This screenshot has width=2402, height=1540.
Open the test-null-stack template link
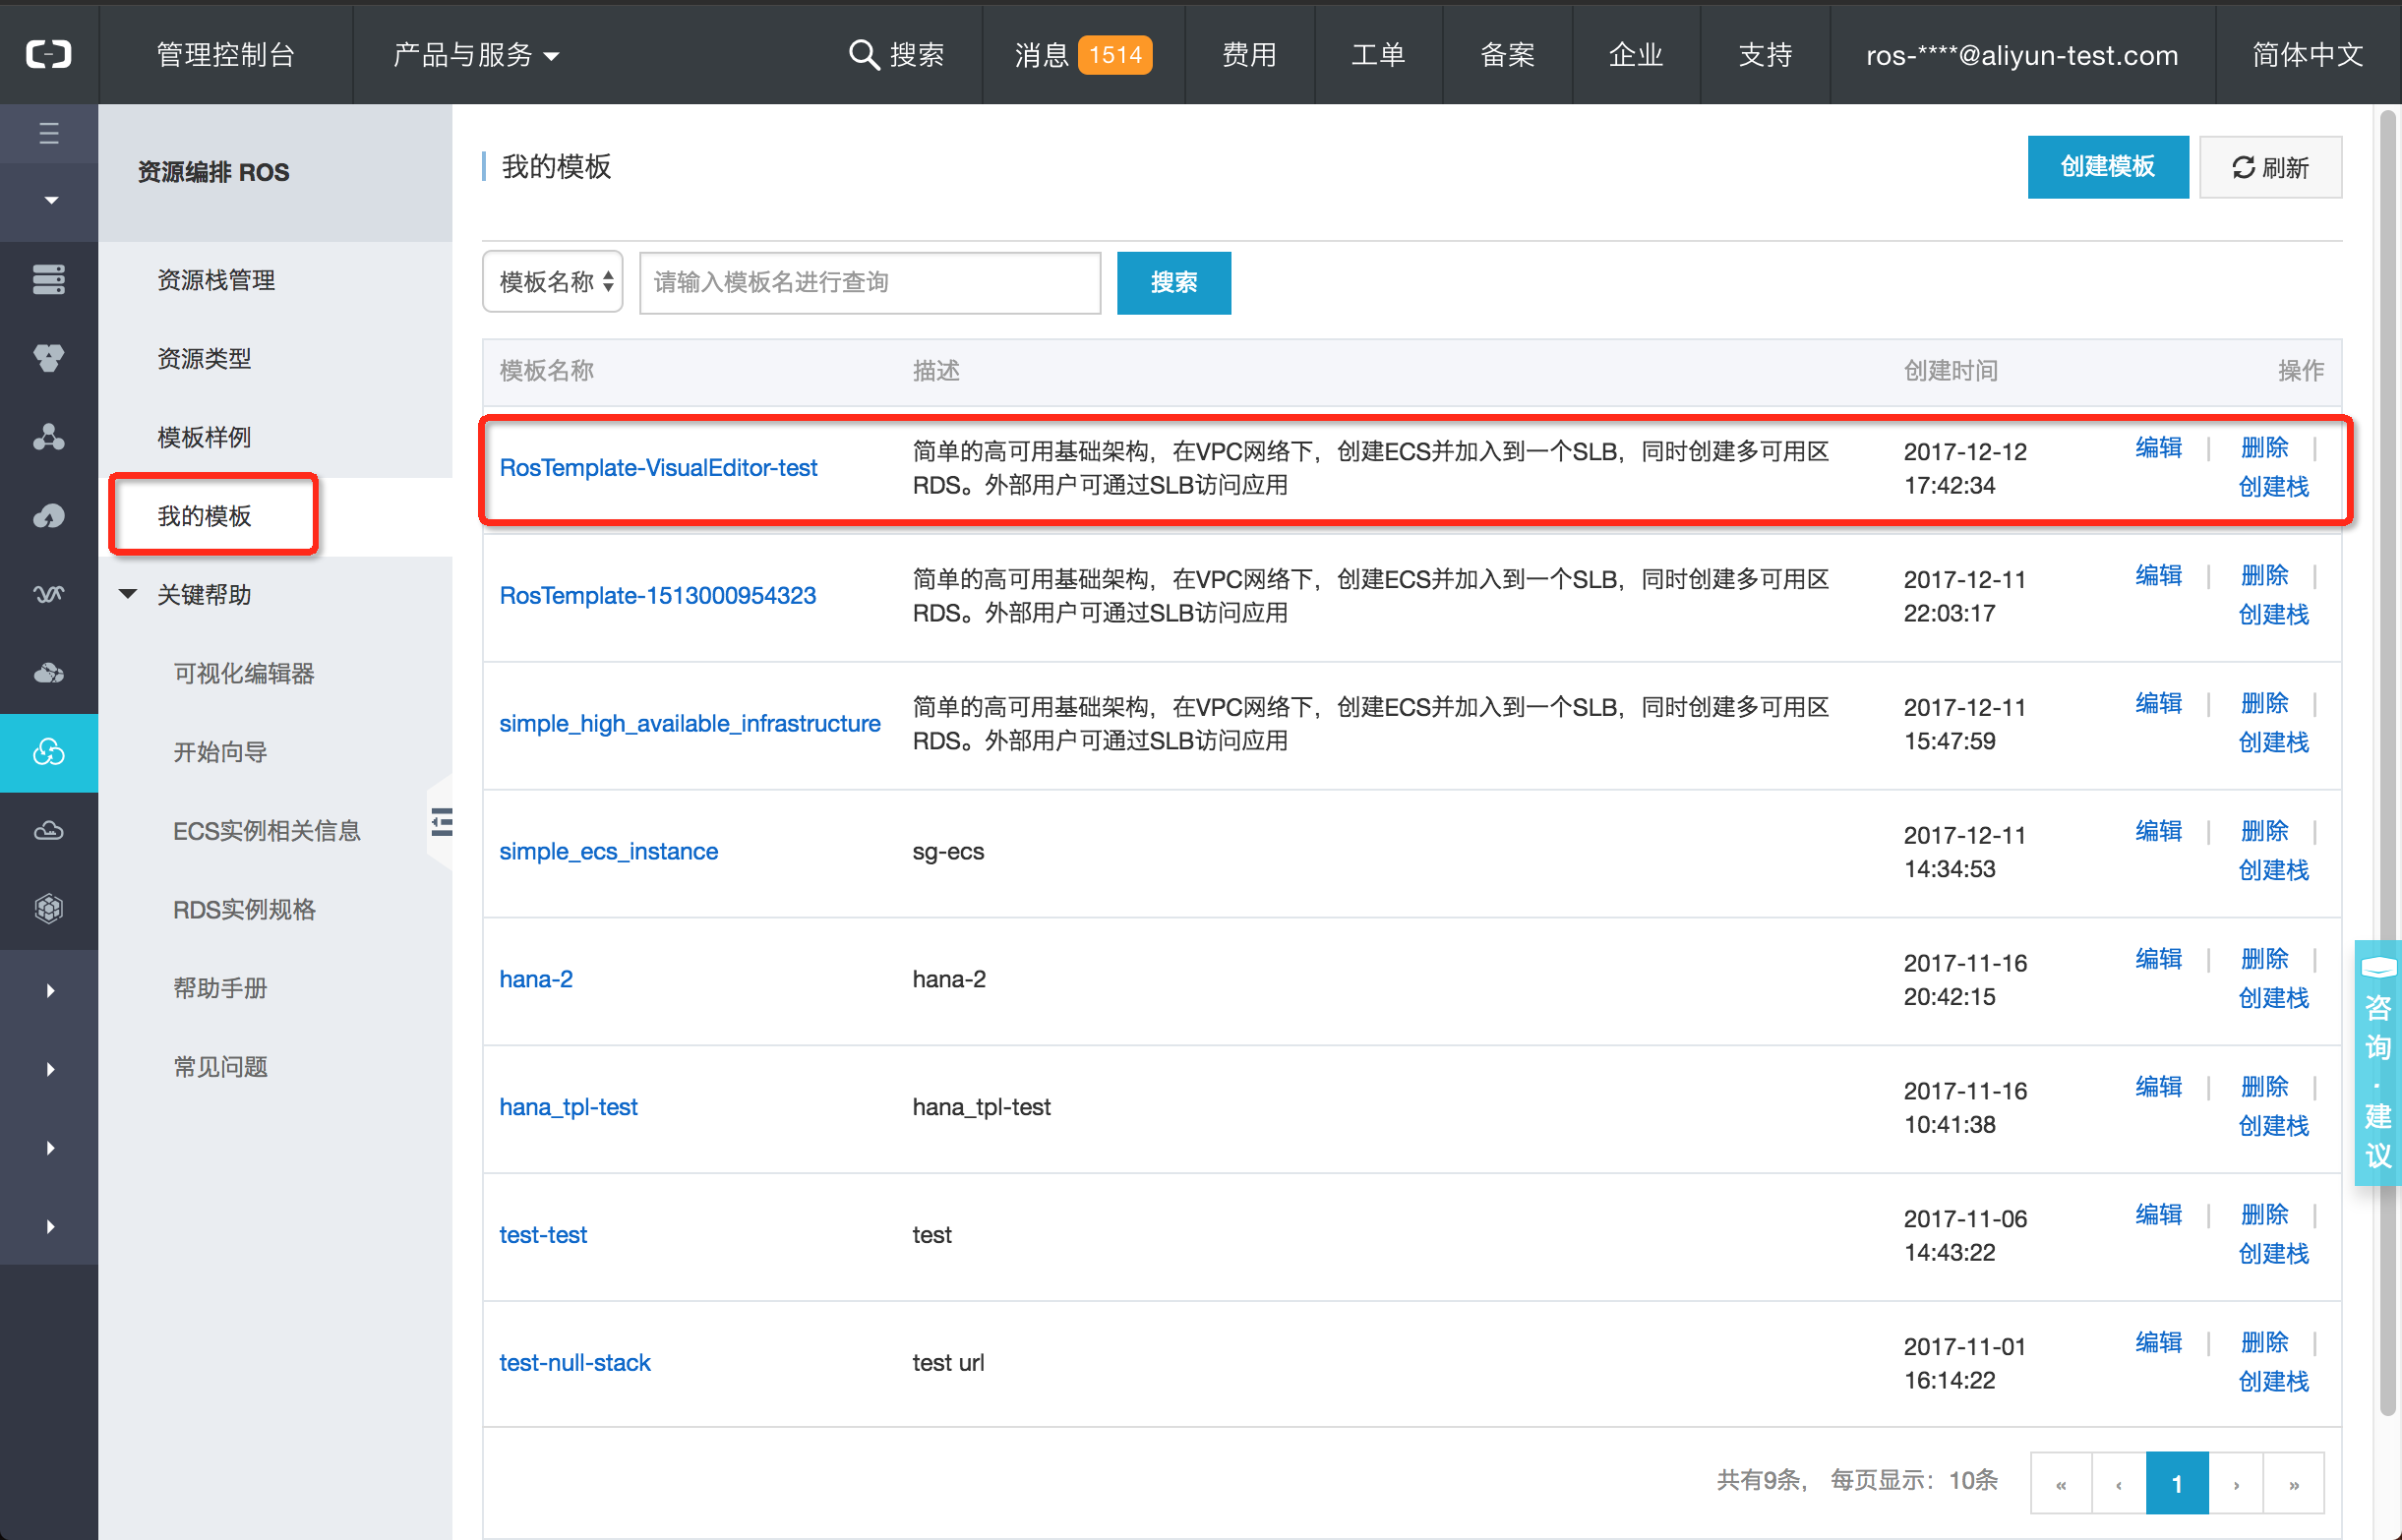pos(575,1363)
